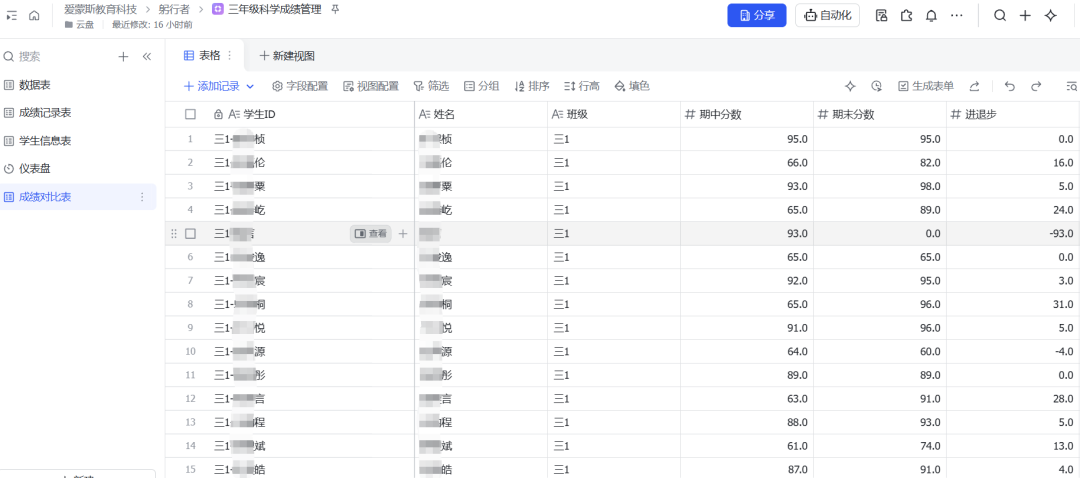The width and height of the screenshot is (1080, 478).
Task: Redo the last action
Action: pyautogui.click(x=1035, y=86)
